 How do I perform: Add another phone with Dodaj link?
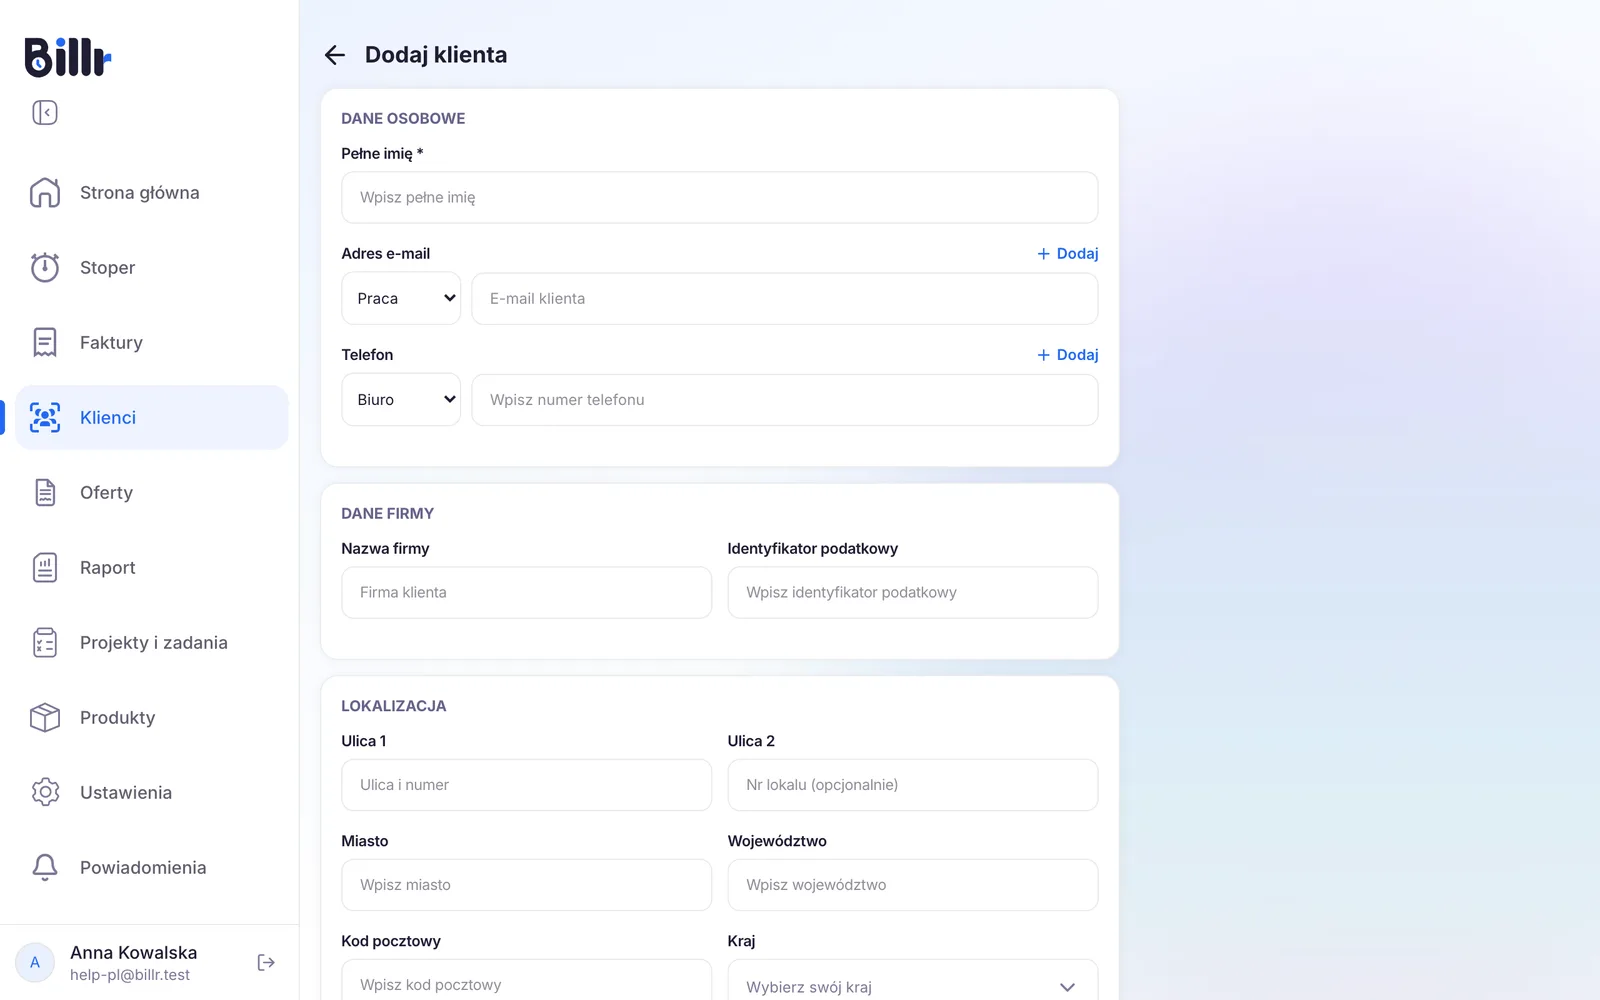(x=1067, y=355)
